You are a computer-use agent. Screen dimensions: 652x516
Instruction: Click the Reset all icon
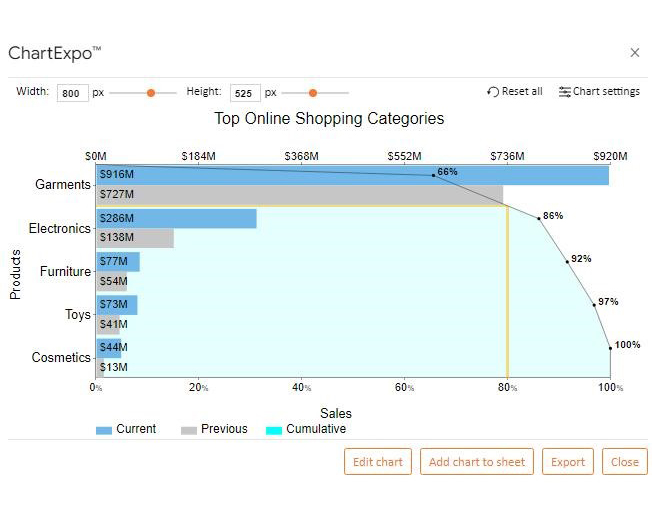point(493,92)
